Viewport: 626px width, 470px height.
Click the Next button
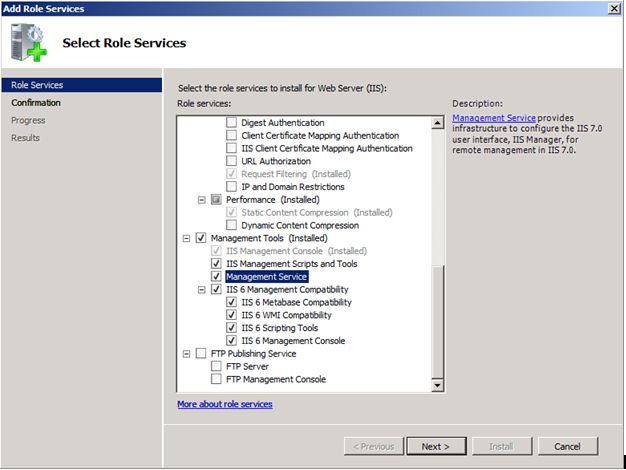tap(435, 446)
